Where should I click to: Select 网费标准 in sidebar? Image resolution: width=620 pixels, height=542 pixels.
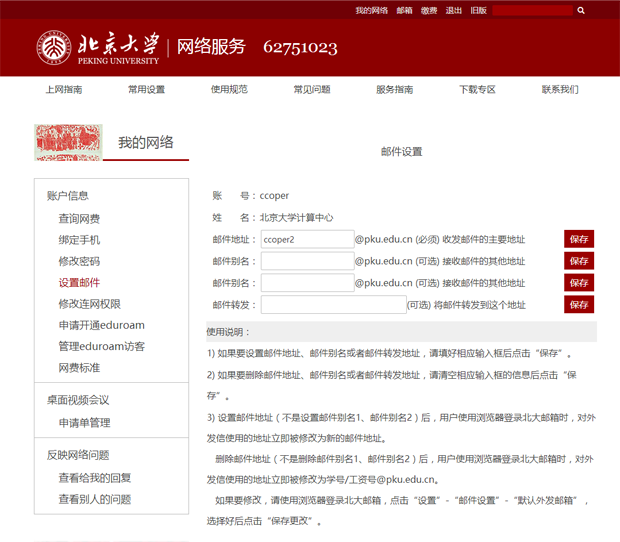79,368
